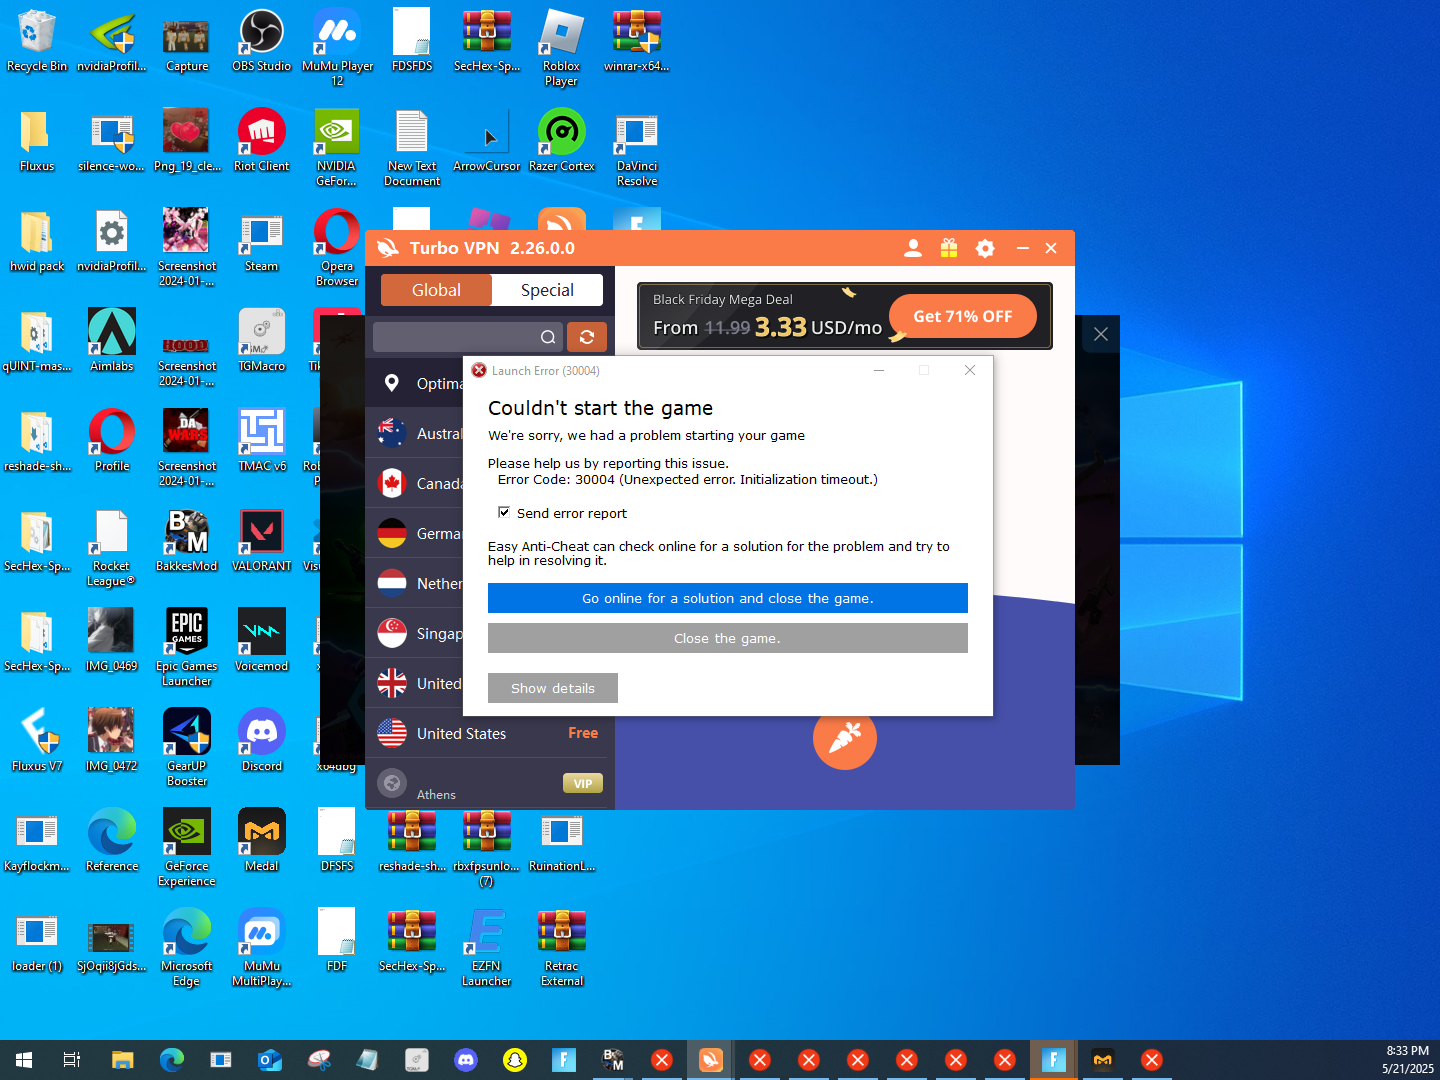Open Medal desktop shortcut
The width and height of the screenshot is (1440, 1080).
[x=262, y=841]
